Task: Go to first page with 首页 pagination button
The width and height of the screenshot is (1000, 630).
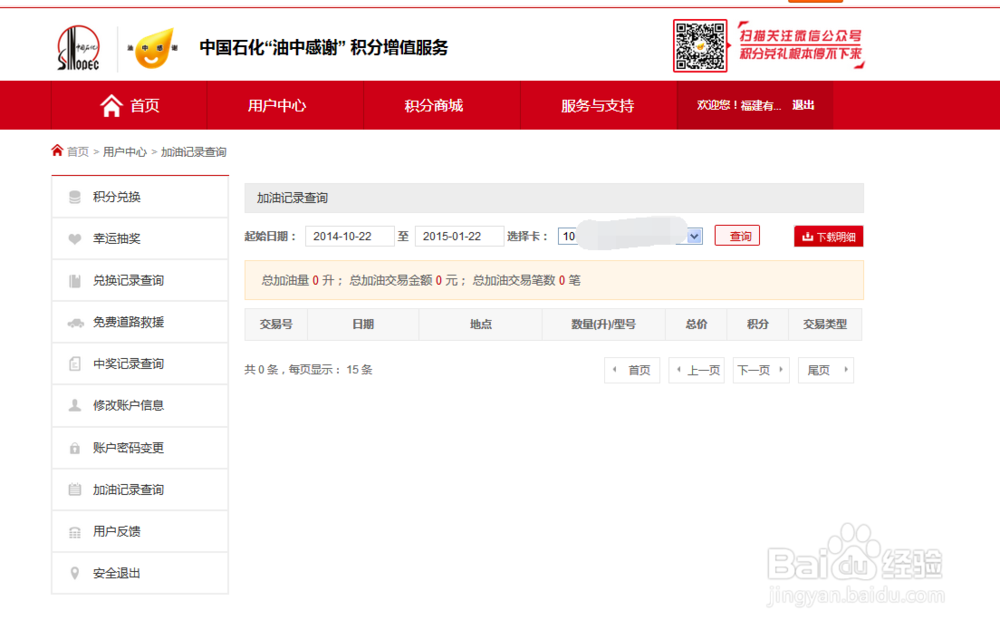Action: click(632, 370)
